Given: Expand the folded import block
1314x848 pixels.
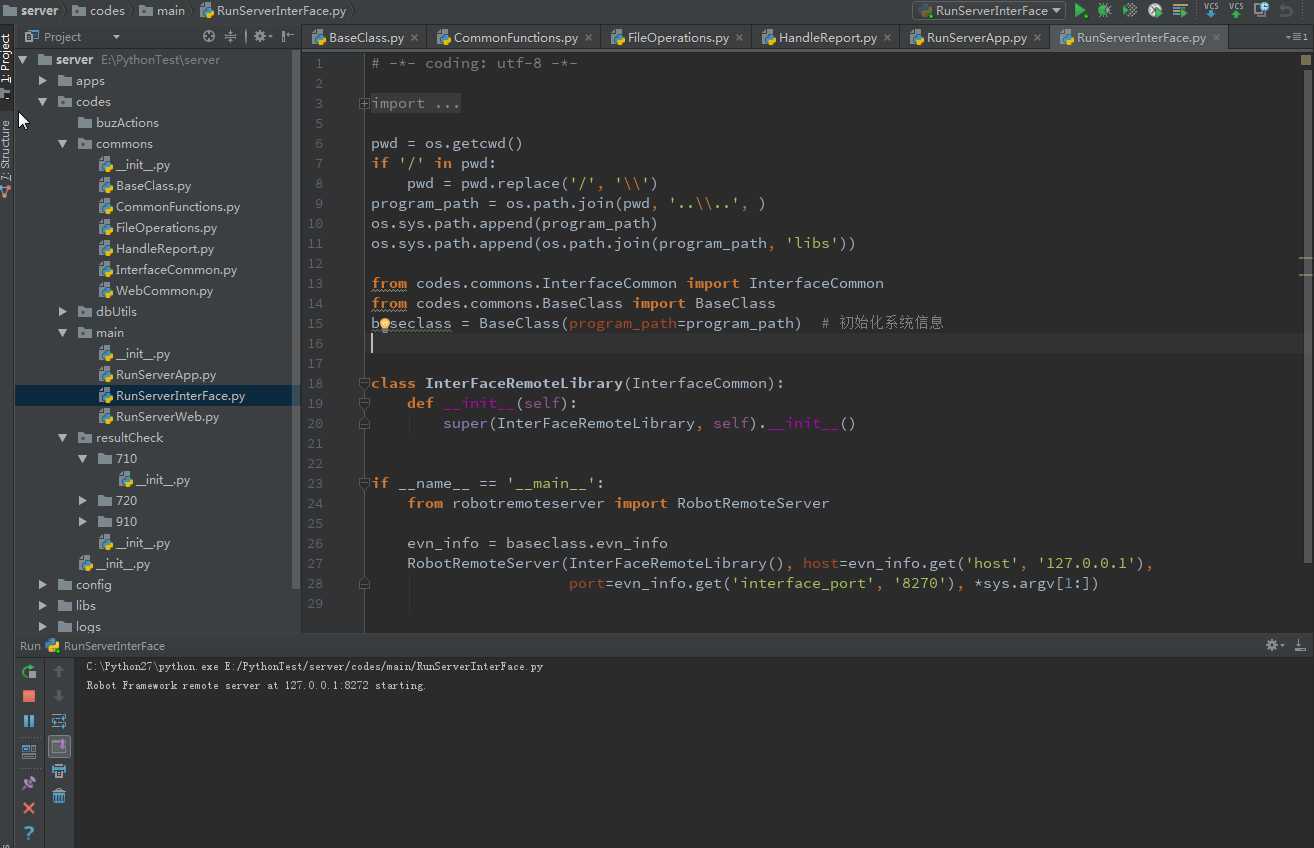Looking at the screenshot, I should (x=364, y=104).
